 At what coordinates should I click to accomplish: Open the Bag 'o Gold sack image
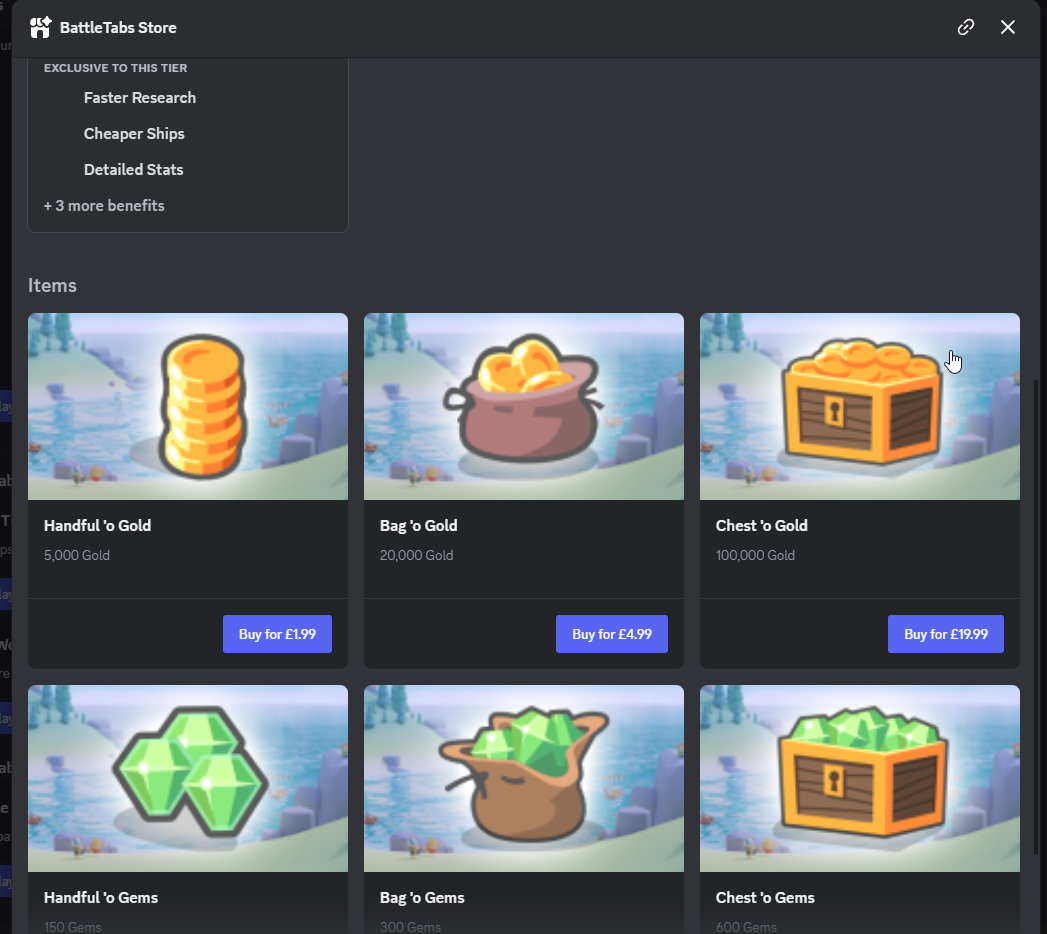523,406
